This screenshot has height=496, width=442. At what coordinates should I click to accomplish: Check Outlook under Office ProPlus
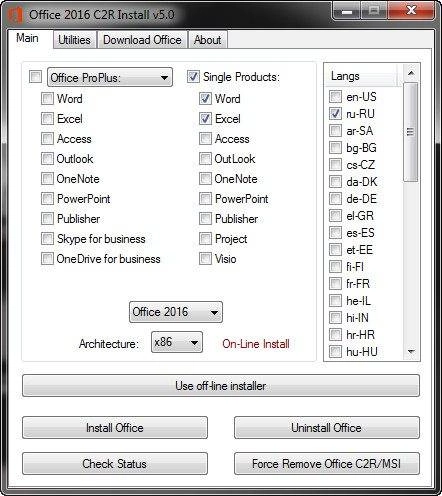pos(47,159)
